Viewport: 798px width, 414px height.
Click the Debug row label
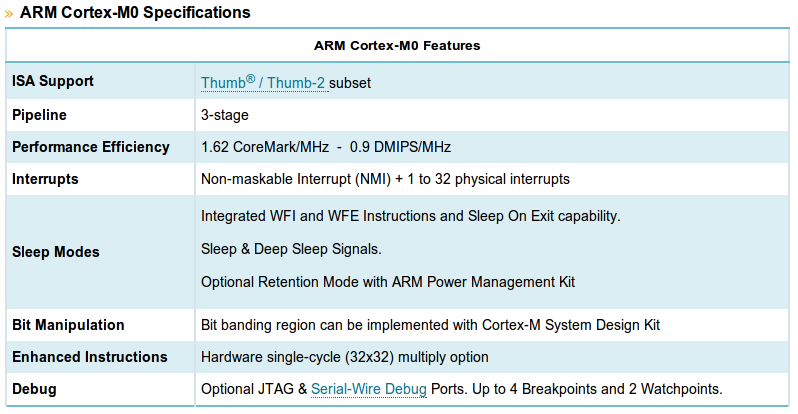[x=34, y=389]
